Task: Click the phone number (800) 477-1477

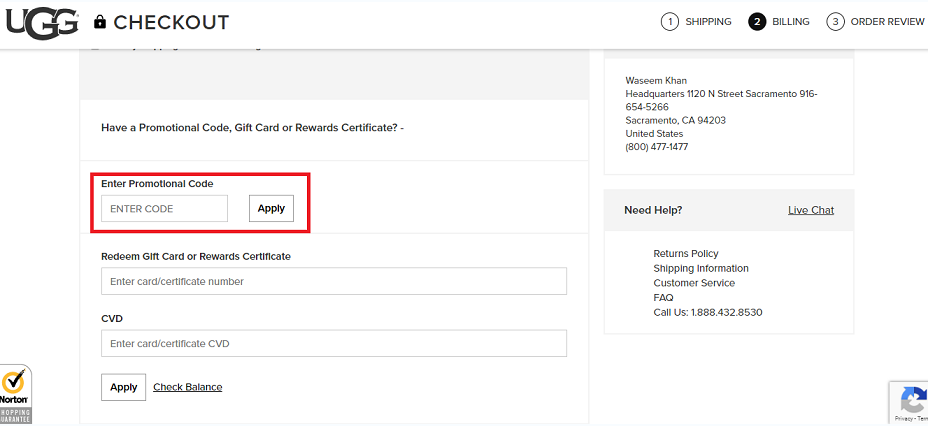Action: coord(657,147)
